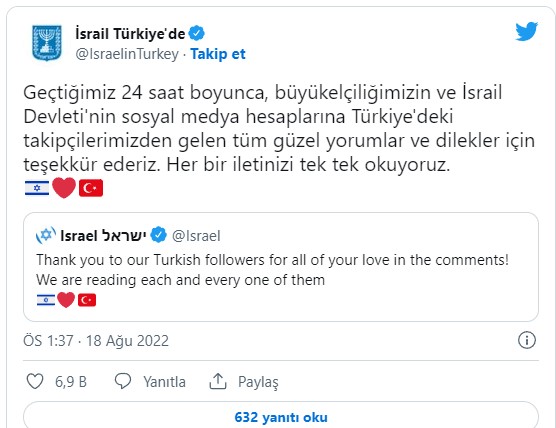Click the Twitter bird logo
This screenshot has height=428, width=556.
527,31
